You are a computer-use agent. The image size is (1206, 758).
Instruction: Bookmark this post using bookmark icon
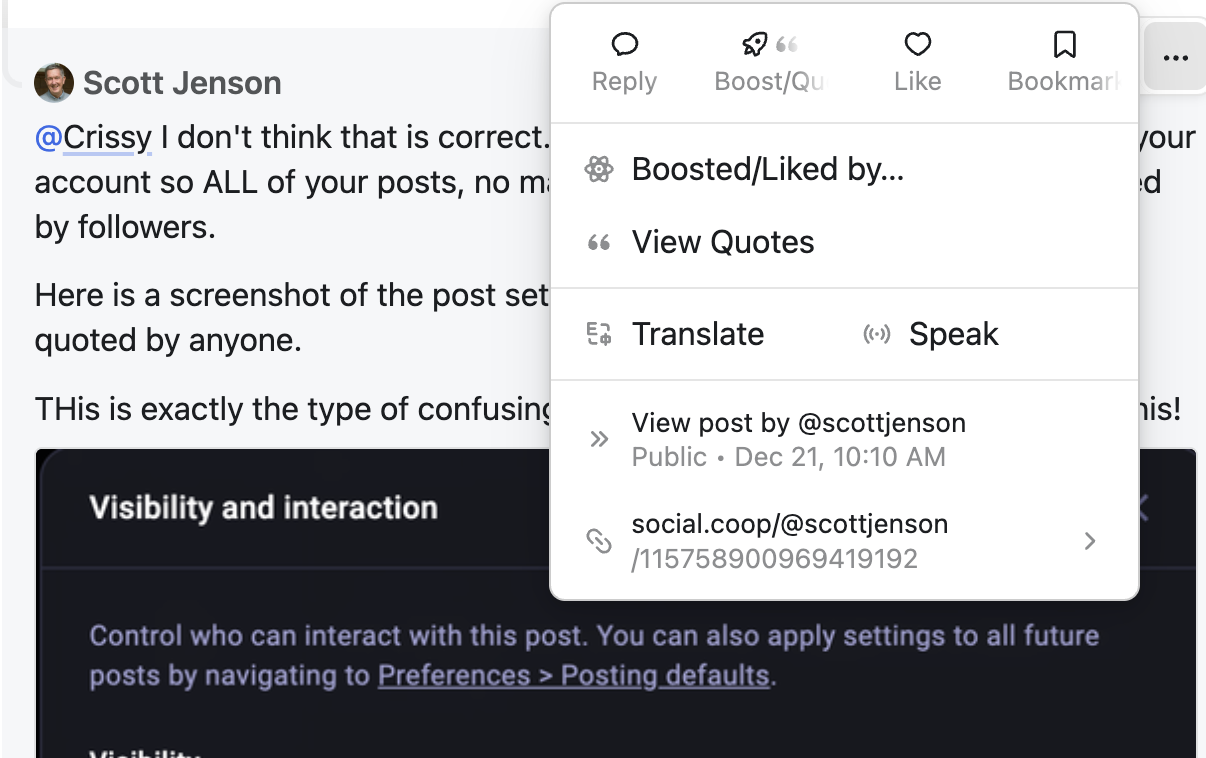coord(1064,45)
